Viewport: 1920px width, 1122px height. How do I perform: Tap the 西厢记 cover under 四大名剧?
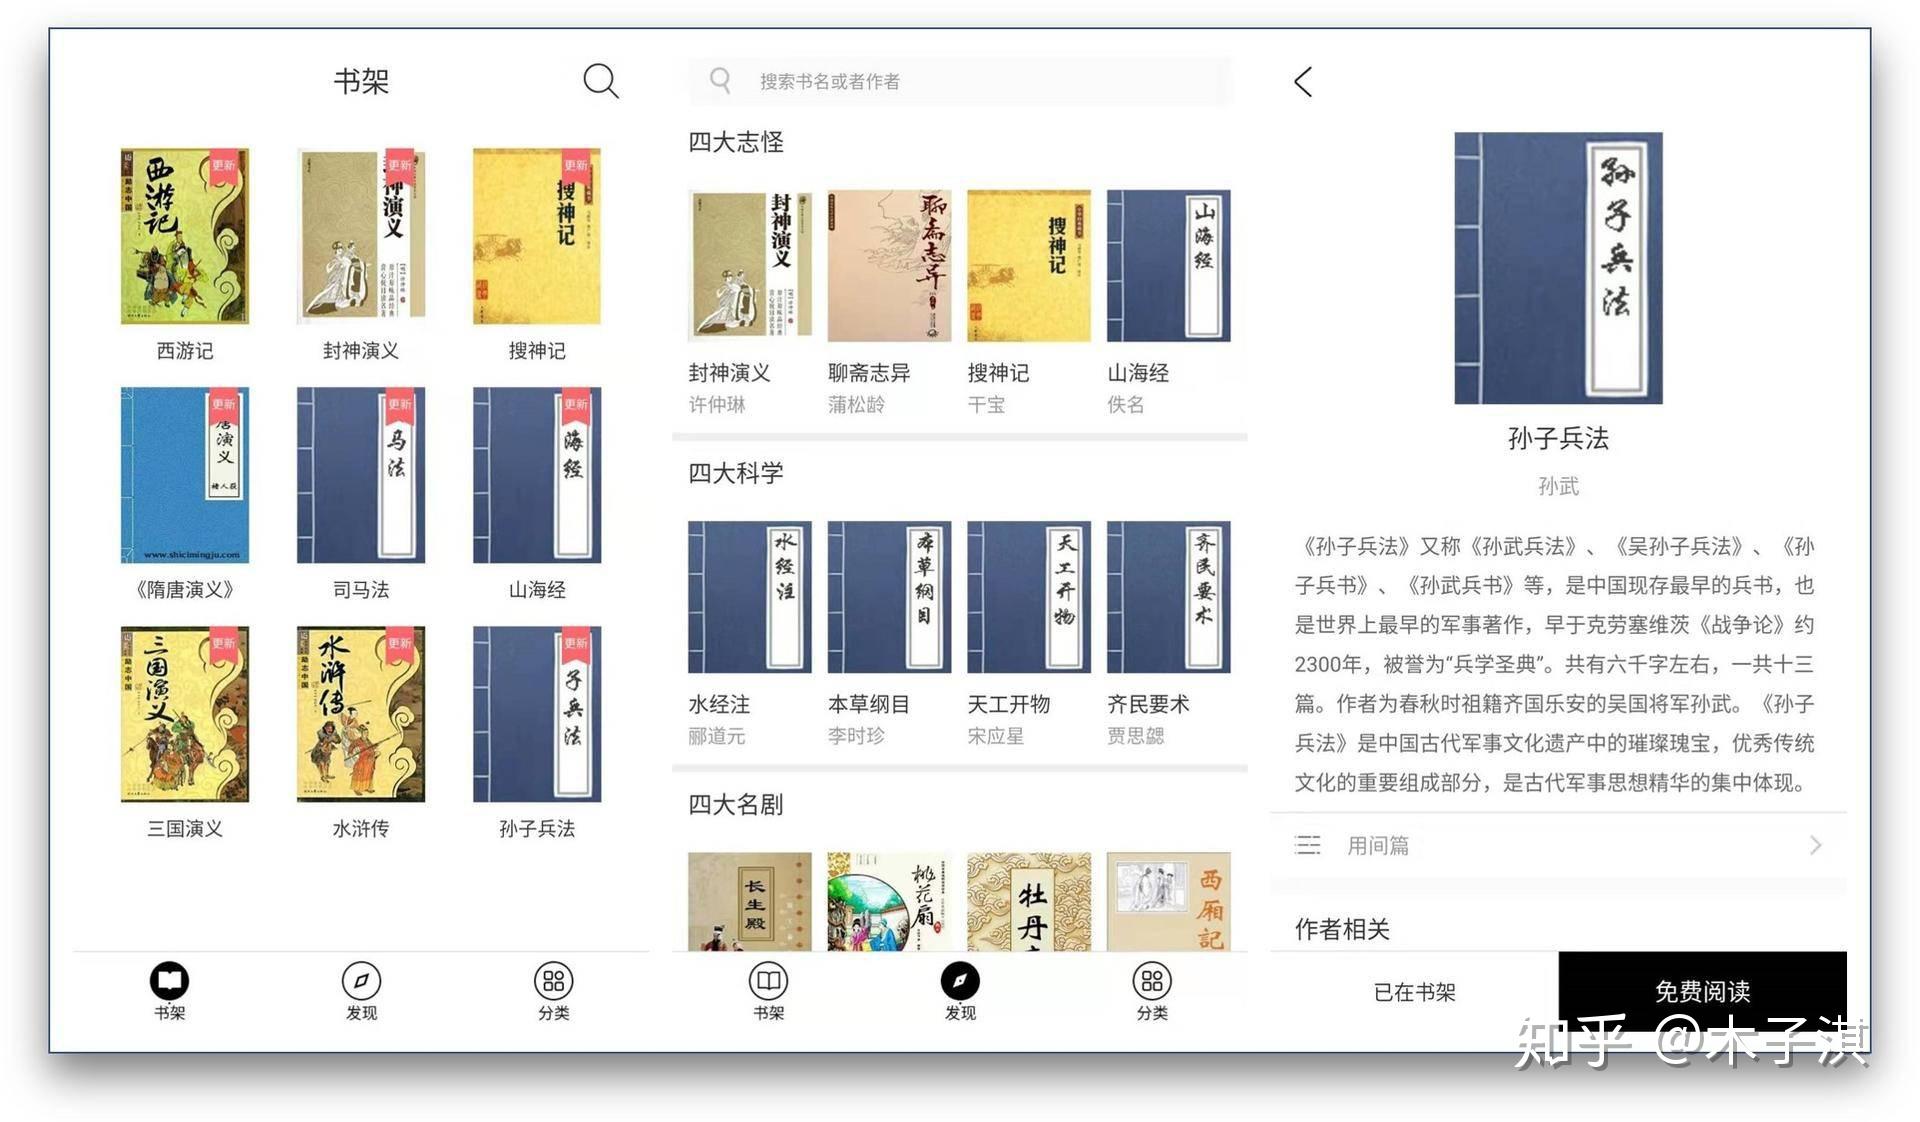[1168, 902]
